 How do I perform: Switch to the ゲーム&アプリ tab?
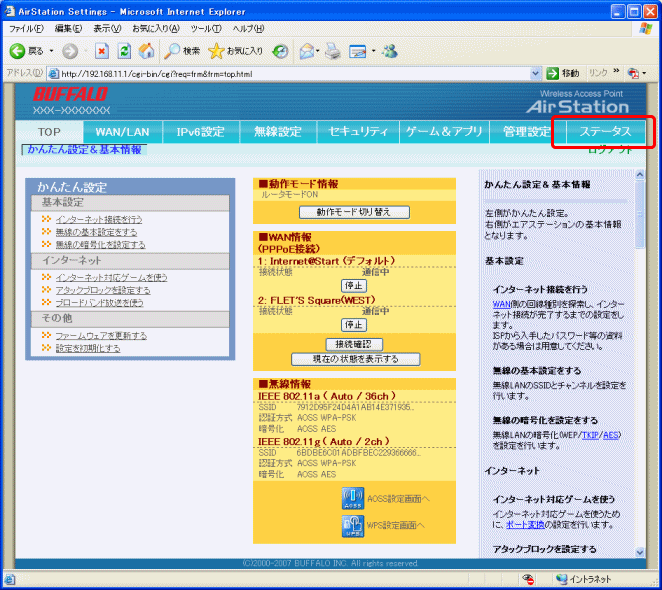[x=444, y=132]
